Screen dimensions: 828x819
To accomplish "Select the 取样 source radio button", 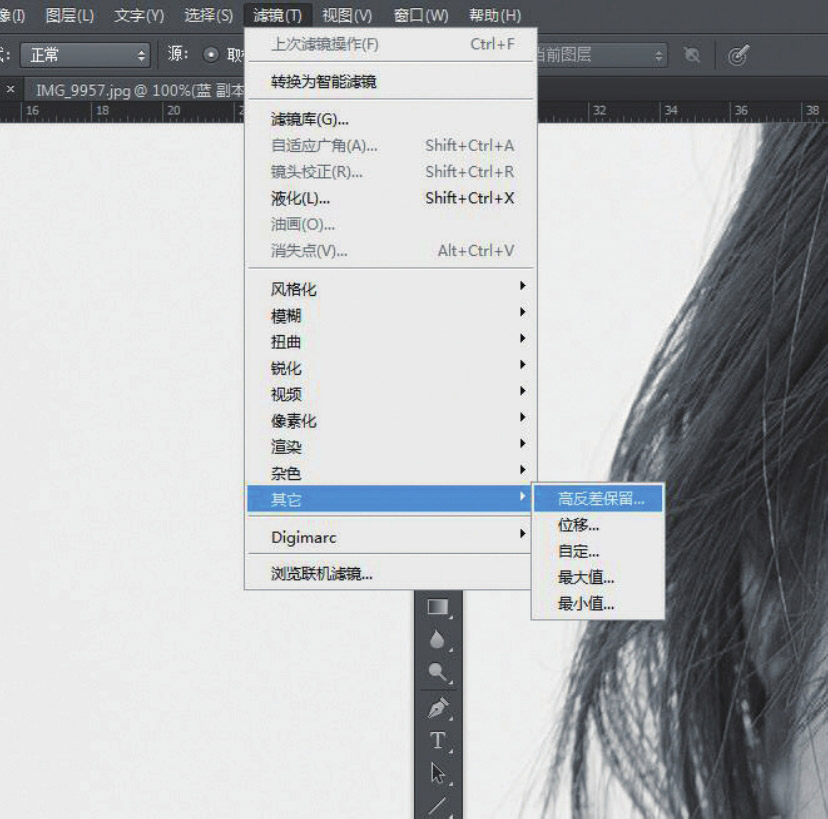I will coord(211,55).
